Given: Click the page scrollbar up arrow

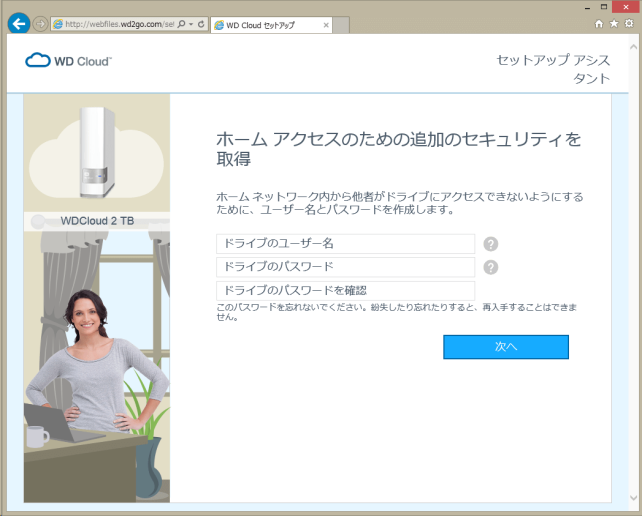Looking at the screenshot, I should (x=633, y=47).
